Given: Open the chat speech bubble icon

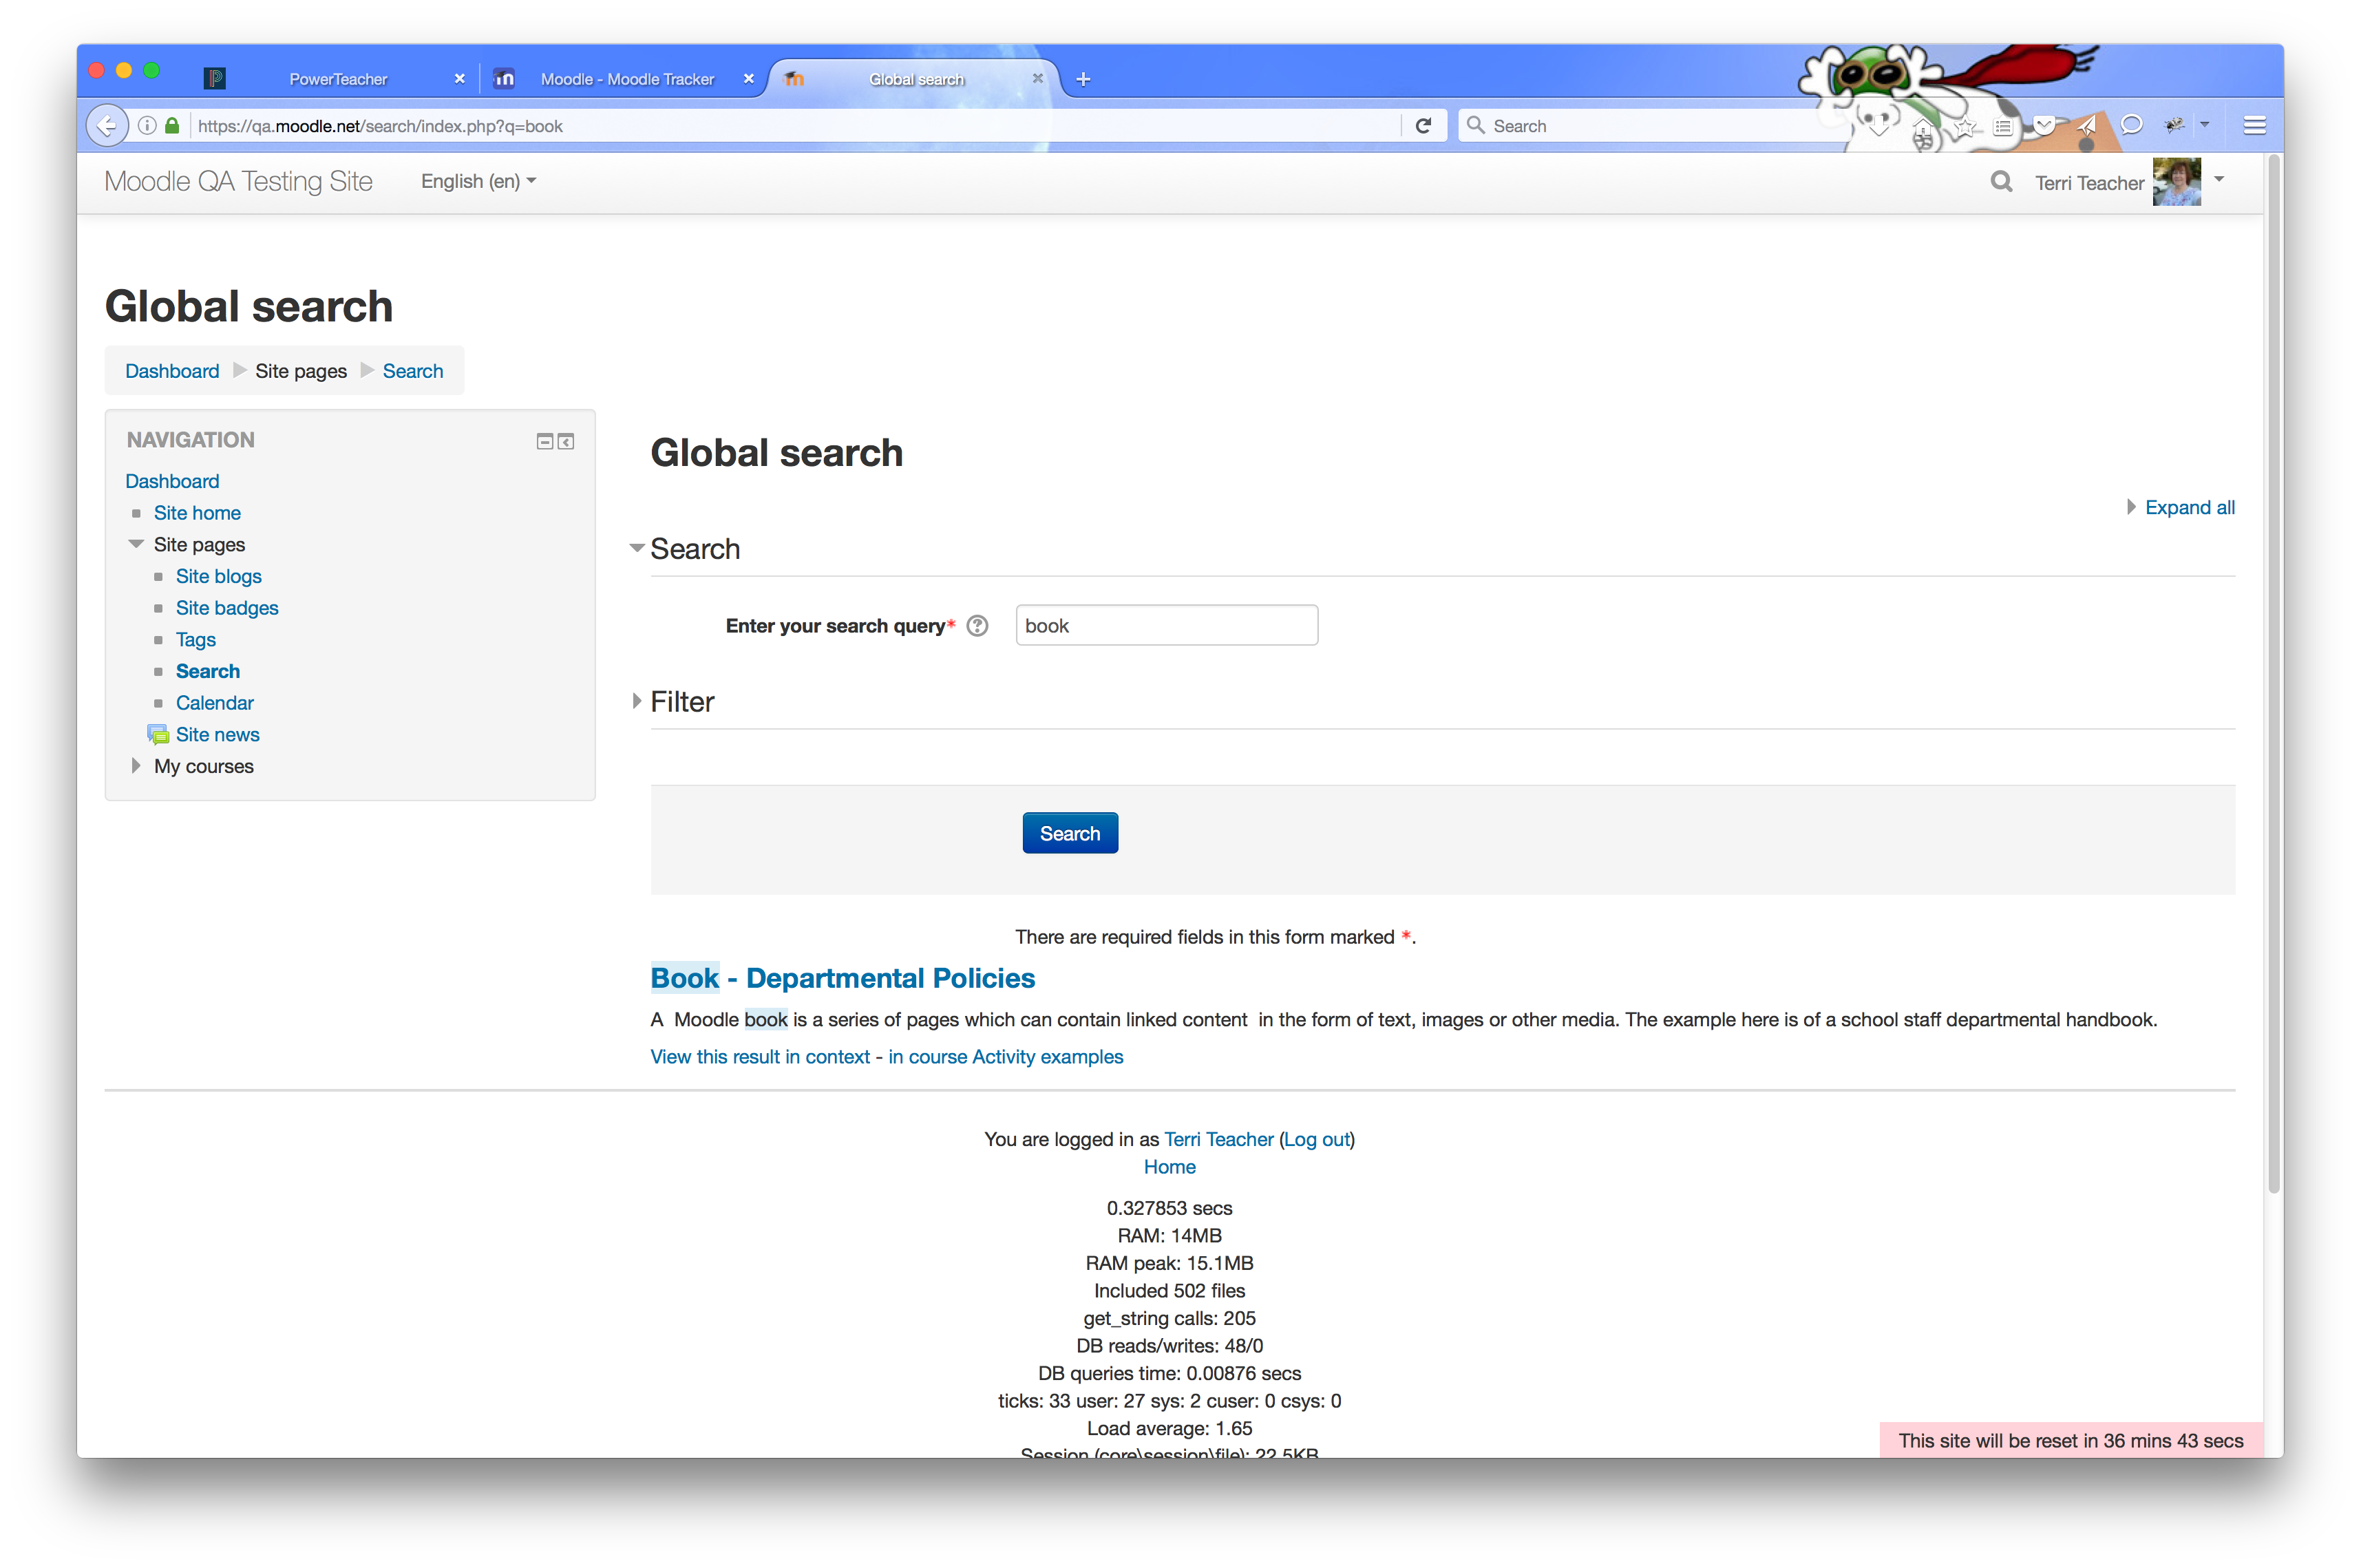Looking at the screenshot, I should coord(2131,126).
